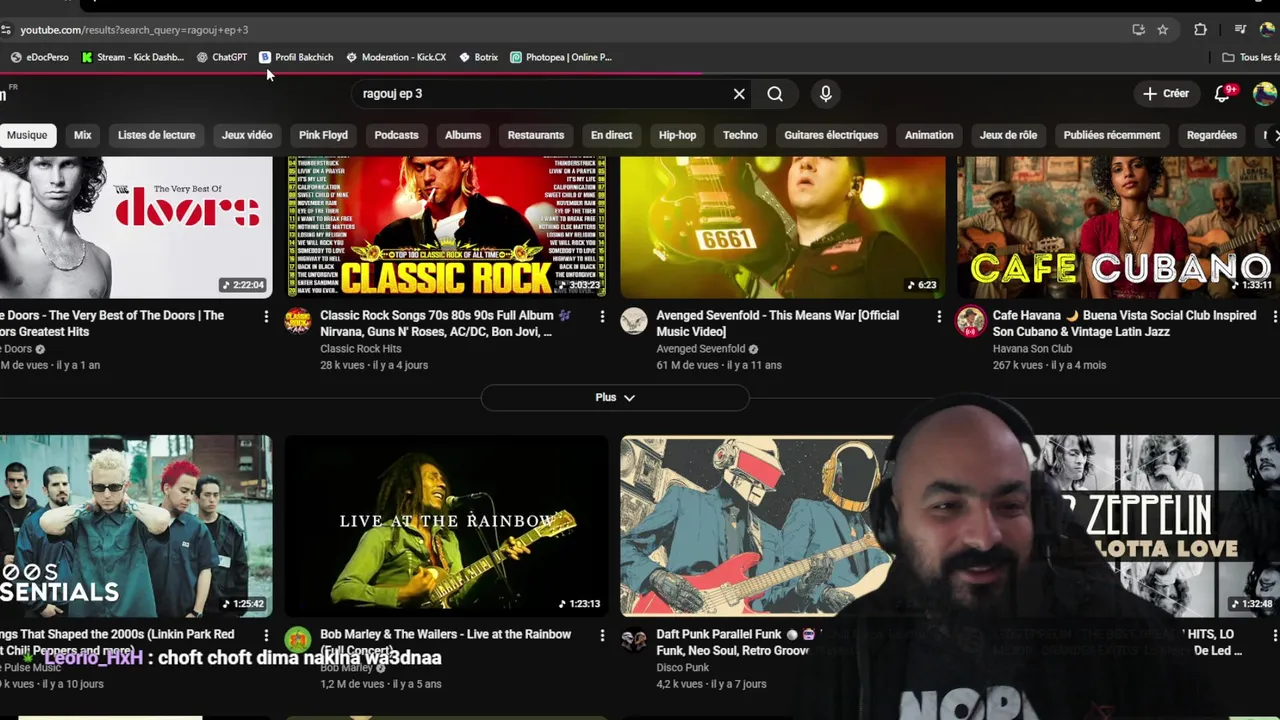
Task: Open the Bob Marley channel avatar
Action: (298, 639)
